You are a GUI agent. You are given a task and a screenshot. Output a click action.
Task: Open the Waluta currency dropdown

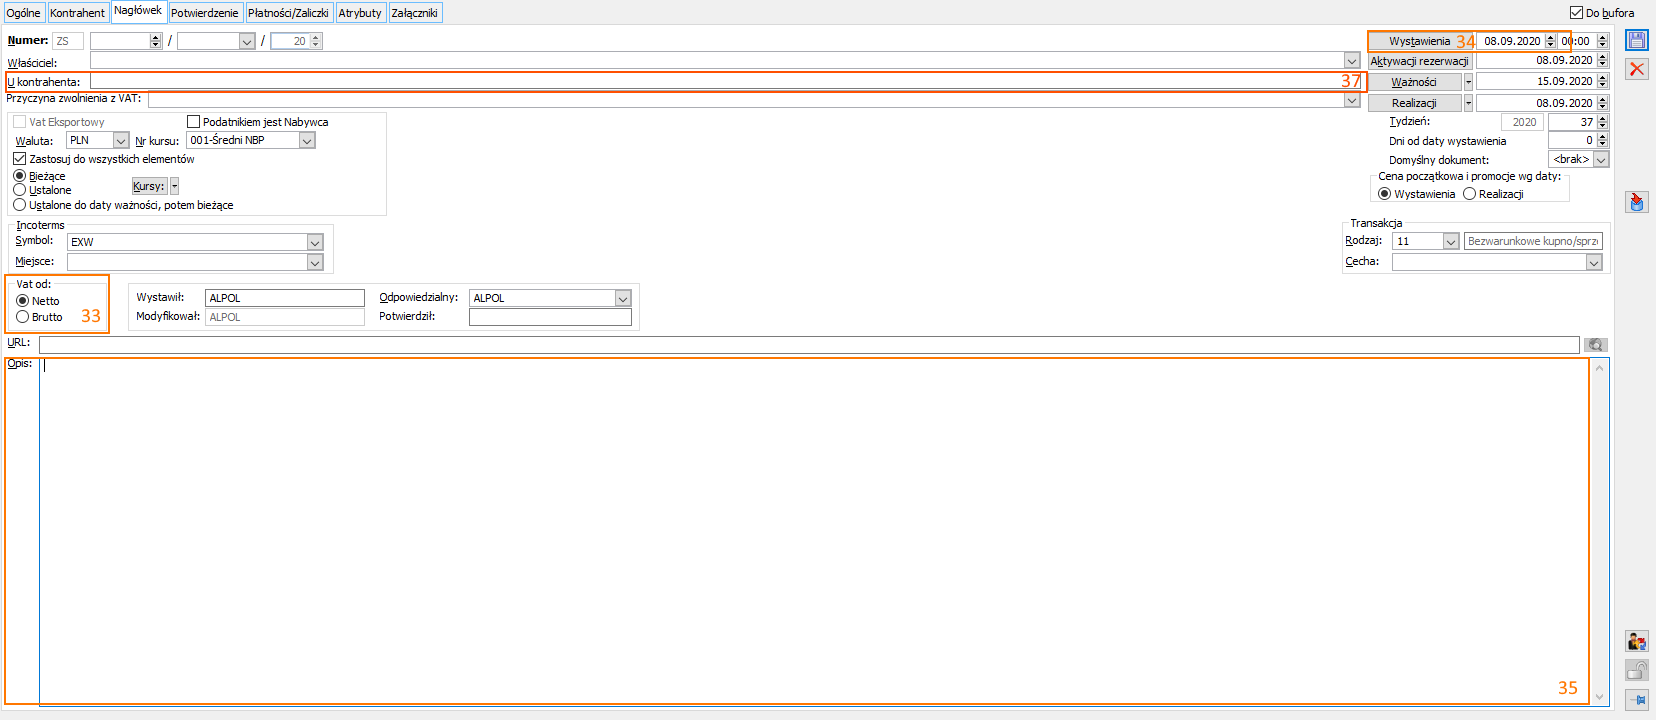(x=121, y=141)
